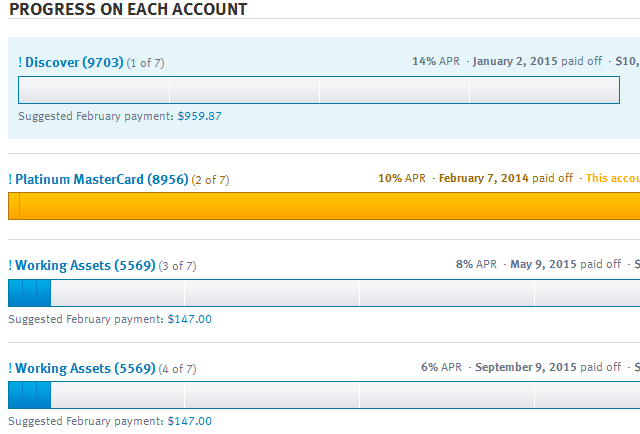Click the Discover account progress bar
This screenshot has height=434, width=640.
(x=319, y=90)
